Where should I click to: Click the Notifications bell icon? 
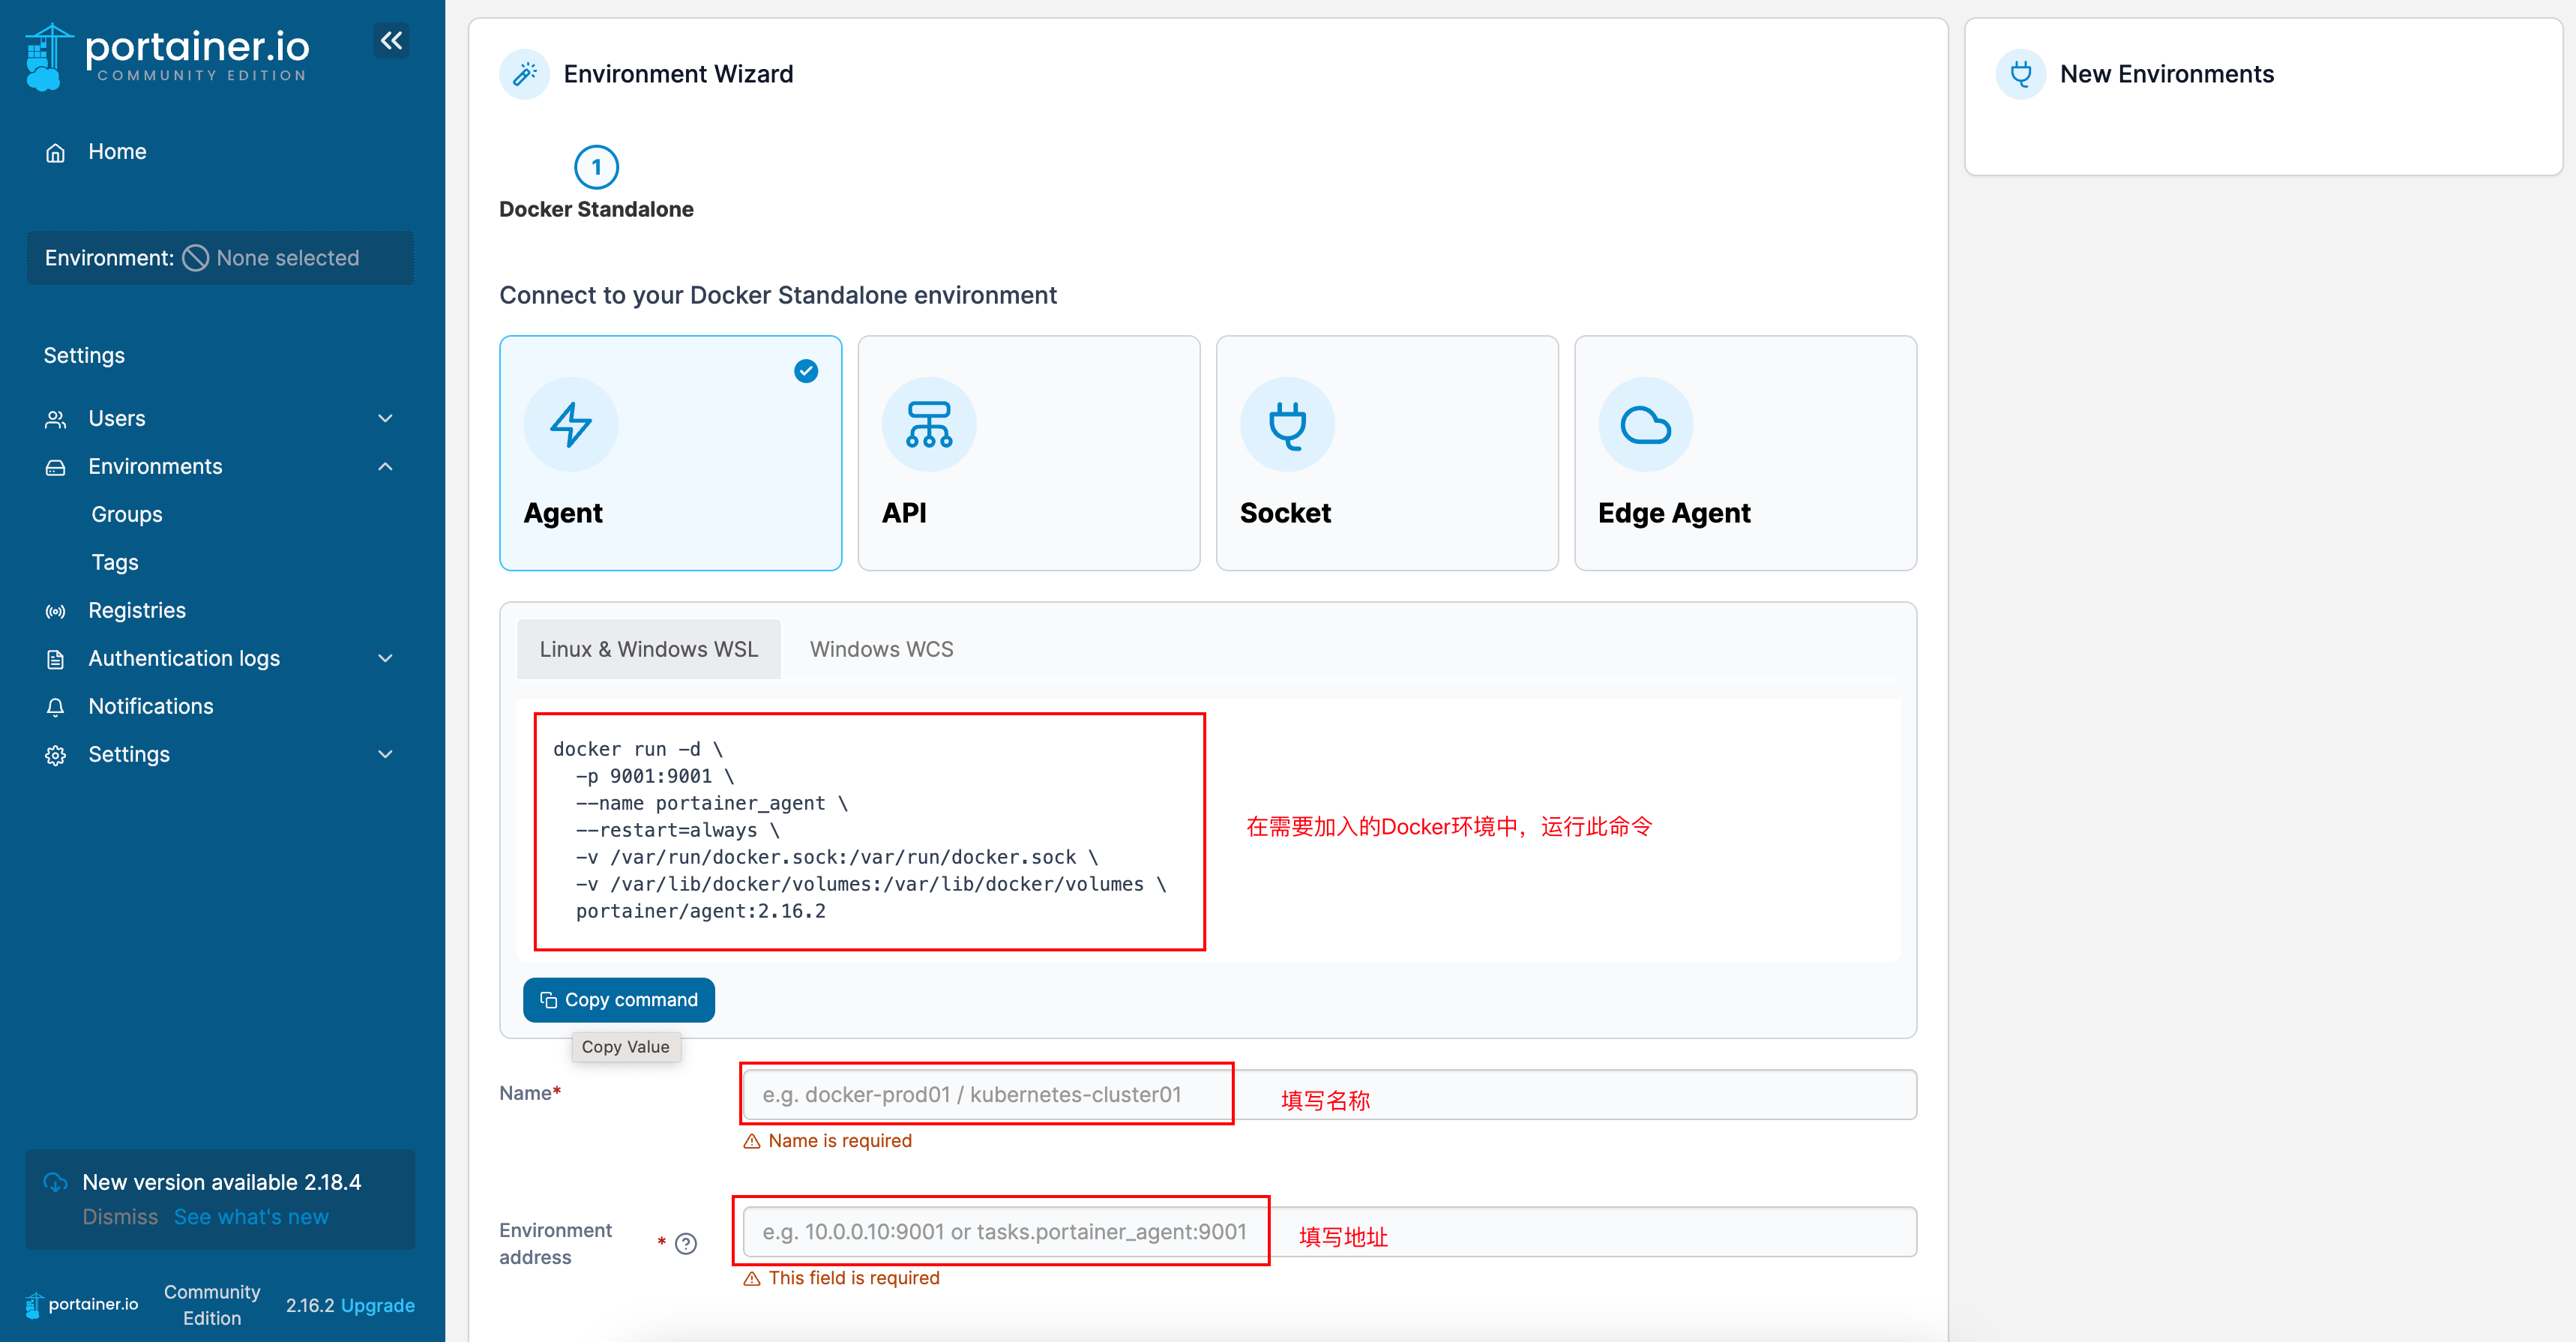point(56,707)
